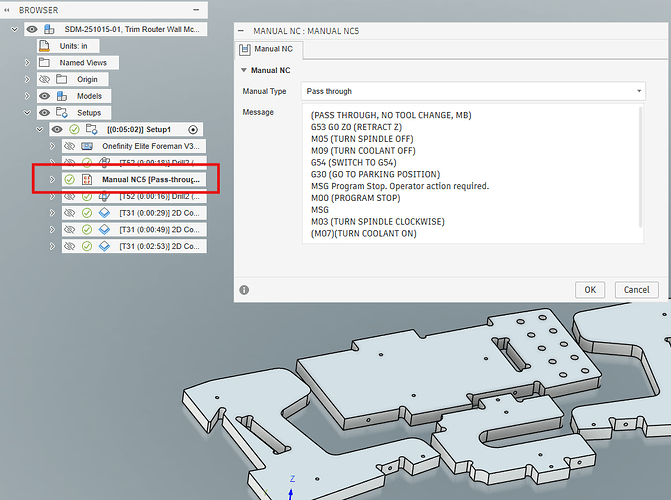Screen dimensions: 671x500
Task: Click the Named Views folder icon
Action: (x=46, y=62)
